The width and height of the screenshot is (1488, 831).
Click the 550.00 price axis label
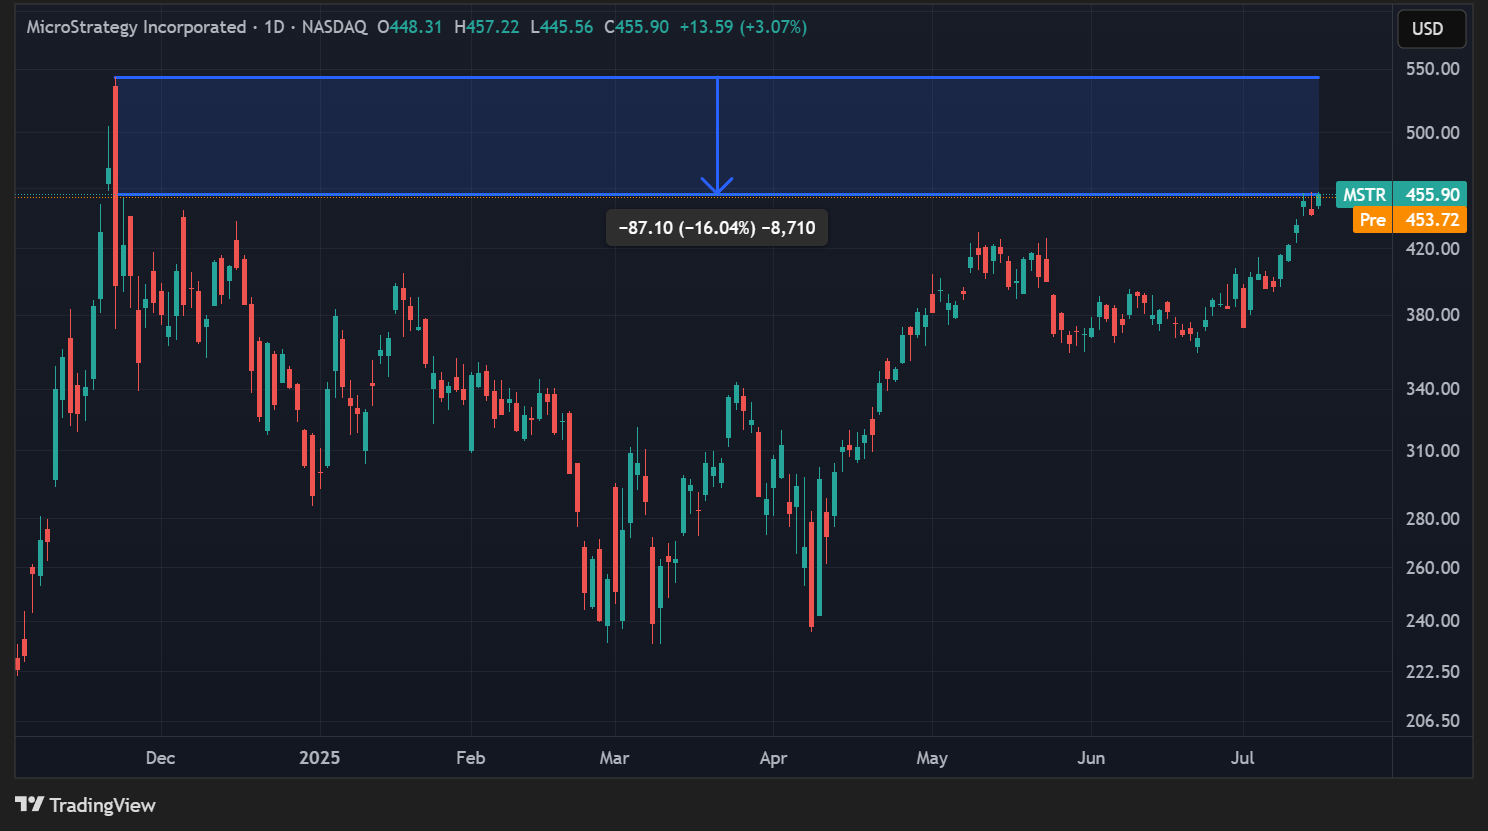(1432, 69)
